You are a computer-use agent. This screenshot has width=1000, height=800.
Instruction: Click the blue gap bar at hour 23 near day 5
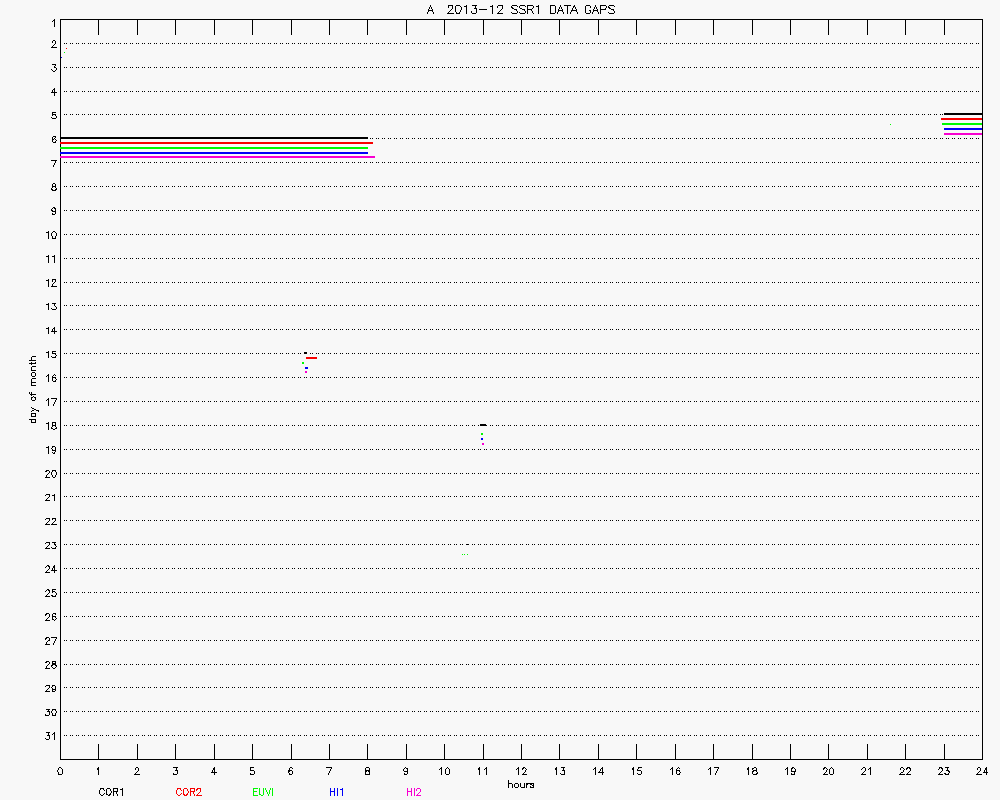click(x=962, y=129)
